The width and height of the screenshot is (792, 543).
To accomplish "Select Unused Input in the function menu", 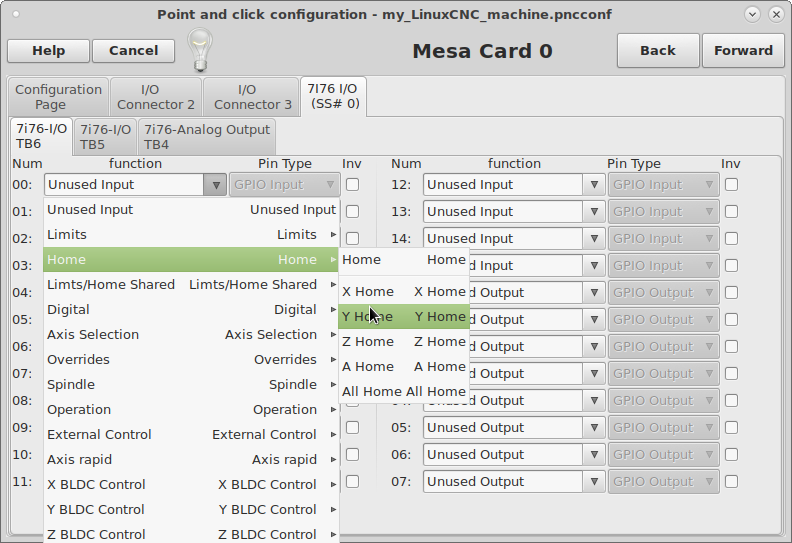I will [x=191, y=210].
